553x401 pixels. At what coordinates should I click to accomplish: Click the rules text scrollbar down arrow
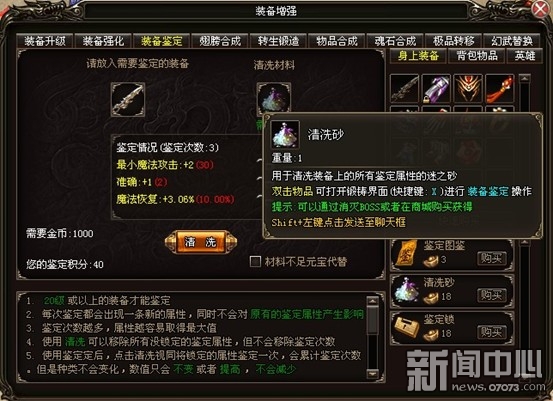point(372,373)
